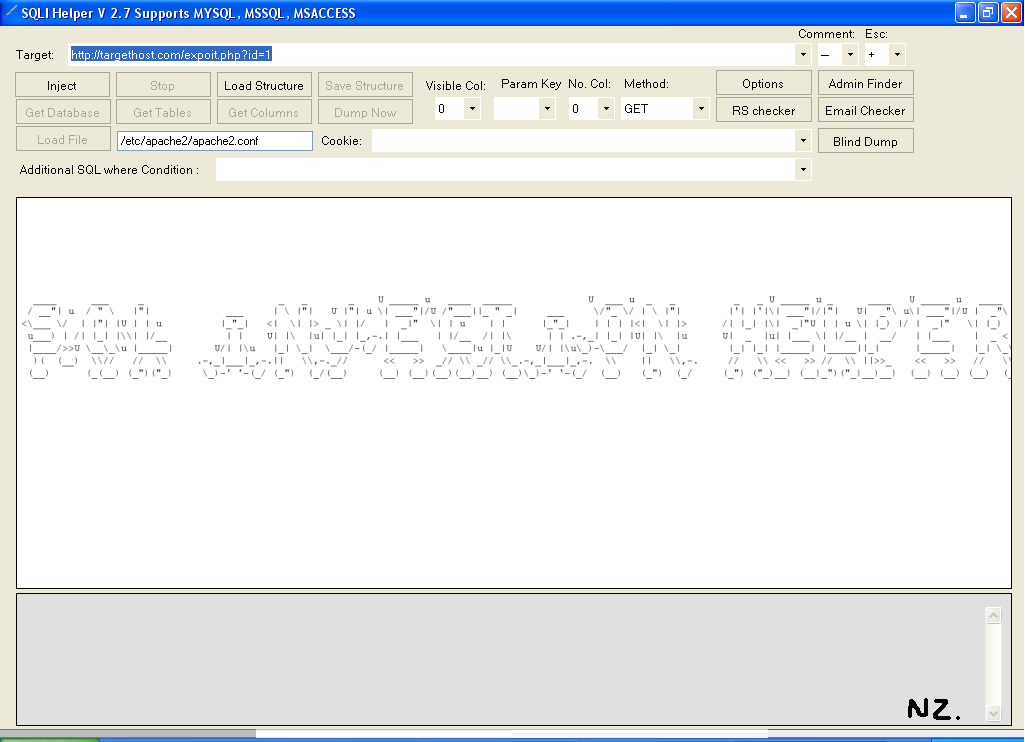Start Blind Dump

(865, 141)
